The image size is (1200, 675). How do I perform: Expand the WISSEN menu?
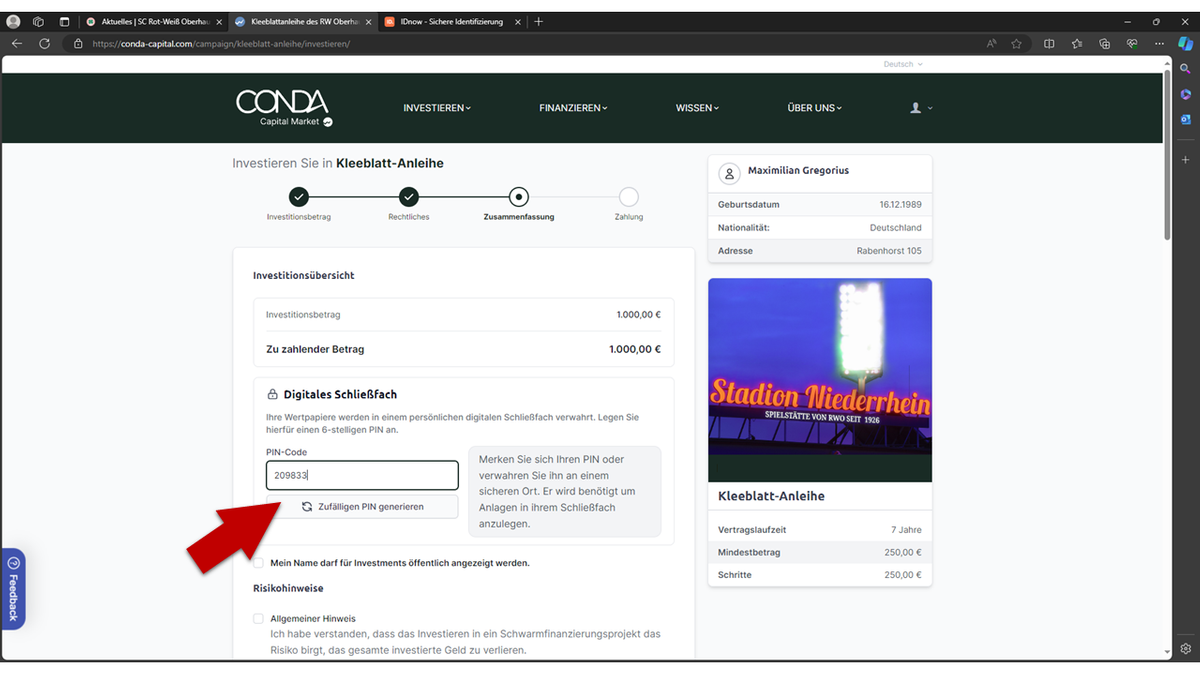pos(697,108)
